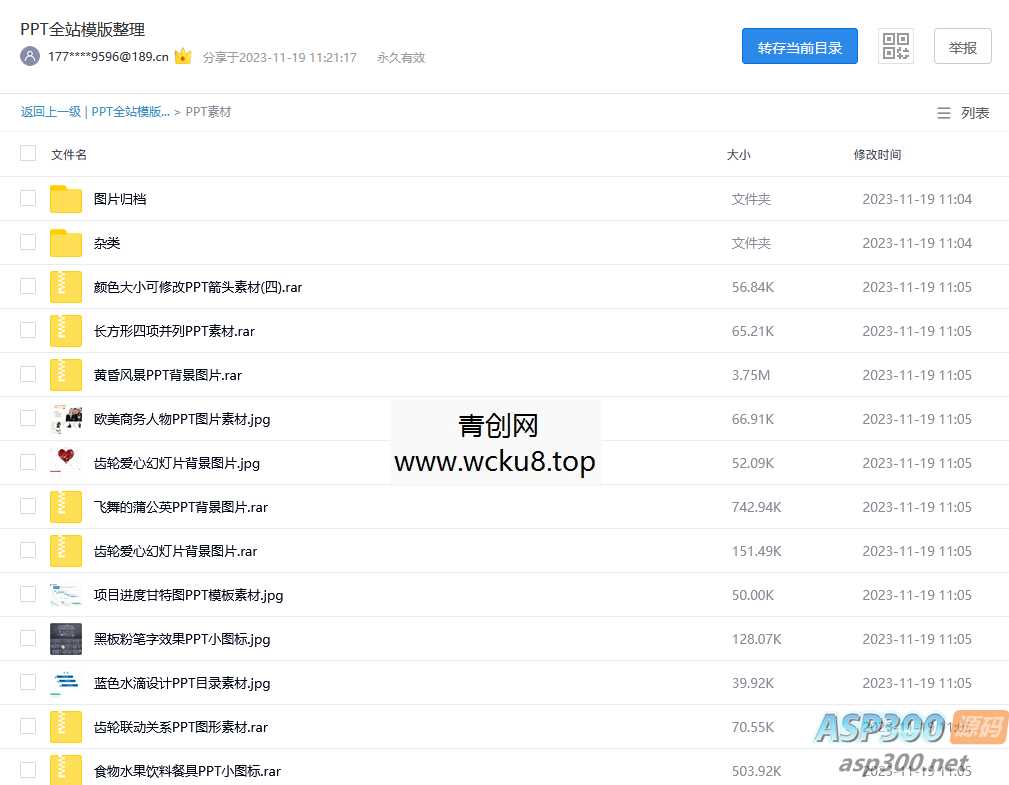Click the crown icon beside the account name
This screenshot has width=1009, height=785.
pyautogui.click(x=184, y=57)
